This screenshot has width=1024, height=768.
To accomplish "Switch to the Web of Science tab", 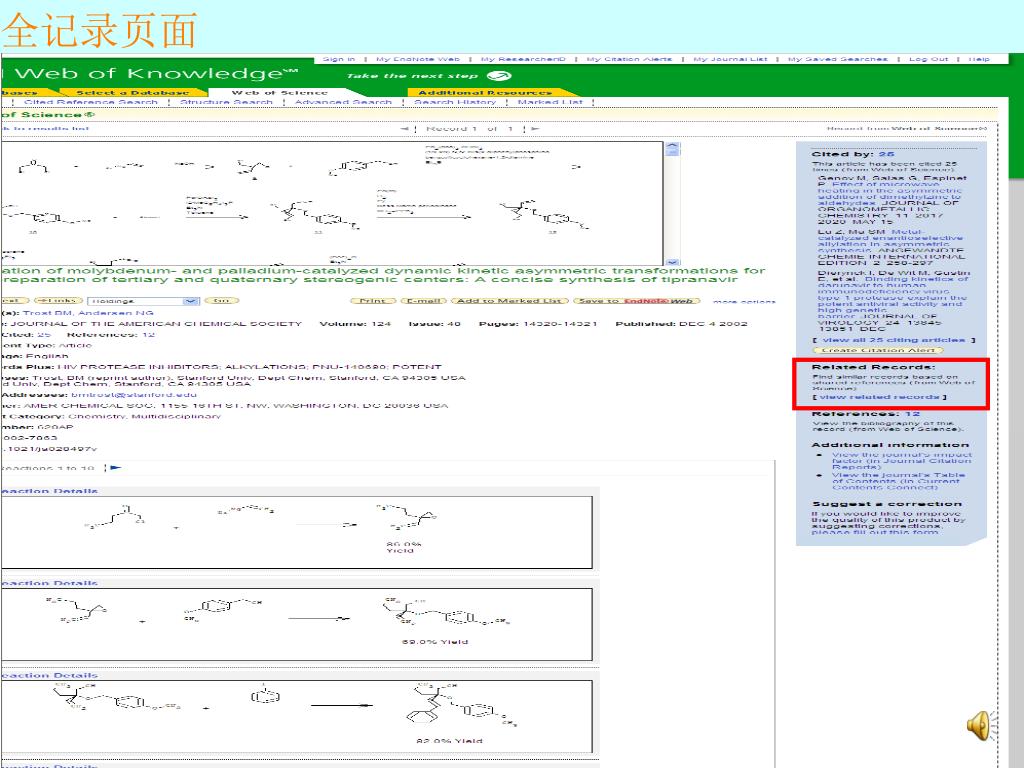I will click(x=280, y=93).
